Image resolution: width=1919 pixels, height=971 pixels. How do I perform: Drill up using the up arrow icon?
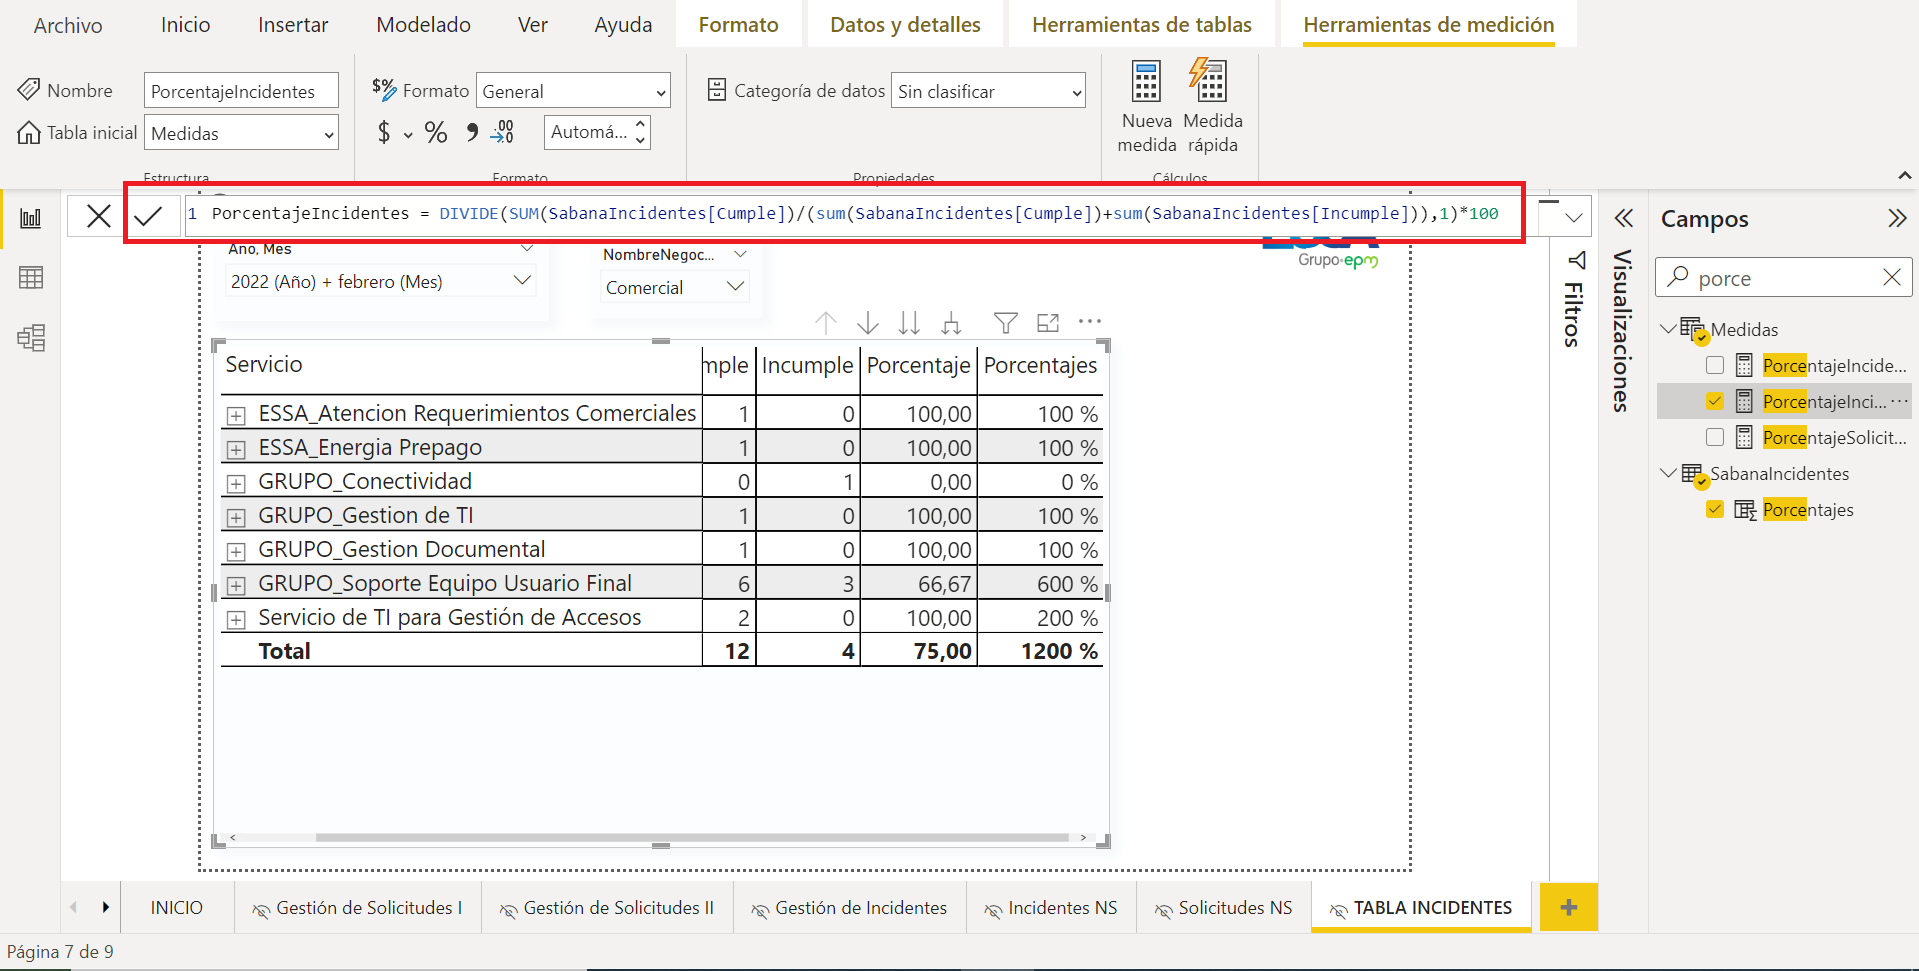826,323
